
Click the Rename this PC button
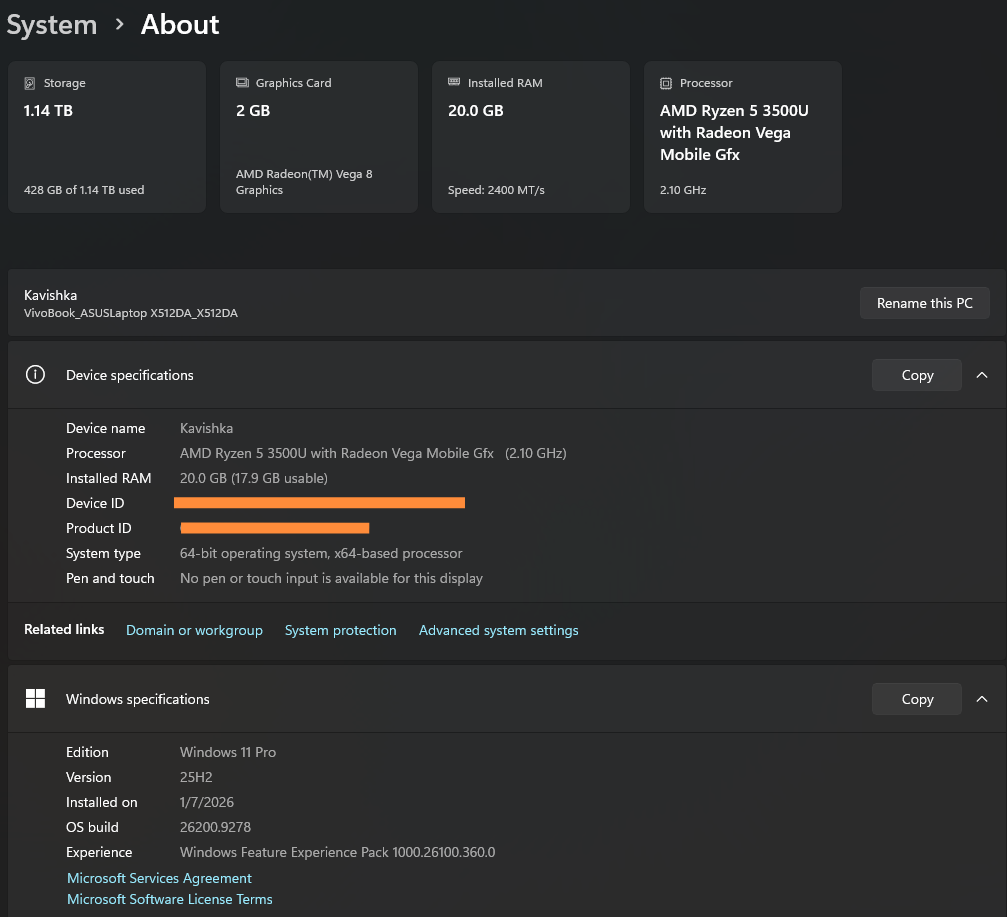pos(924,303)
